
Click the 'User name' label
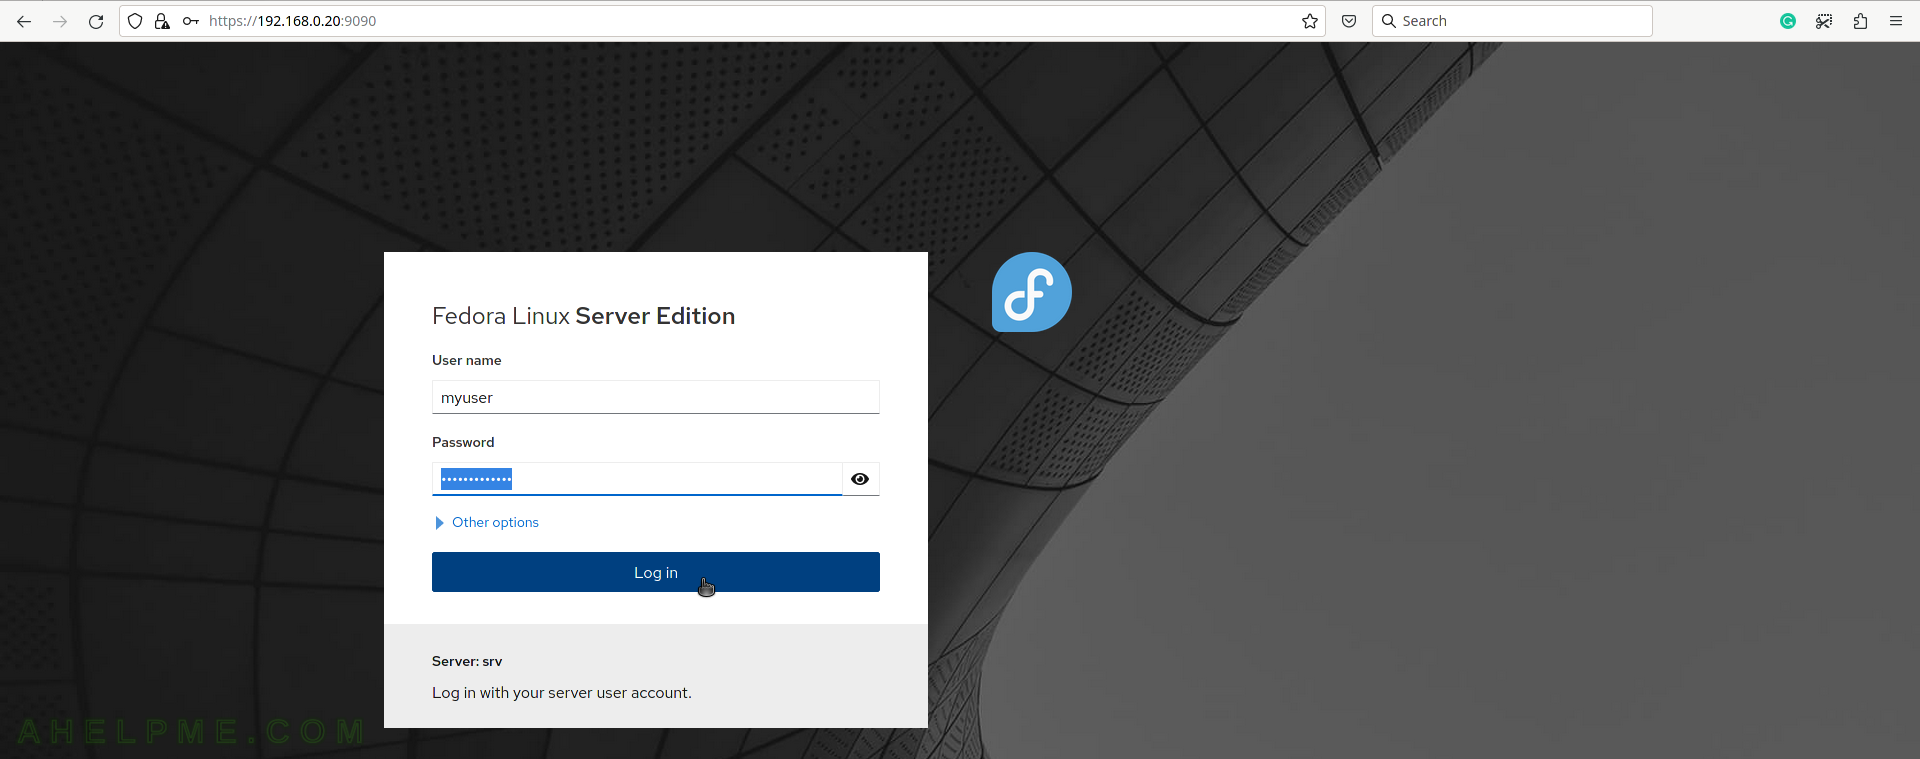467,360
